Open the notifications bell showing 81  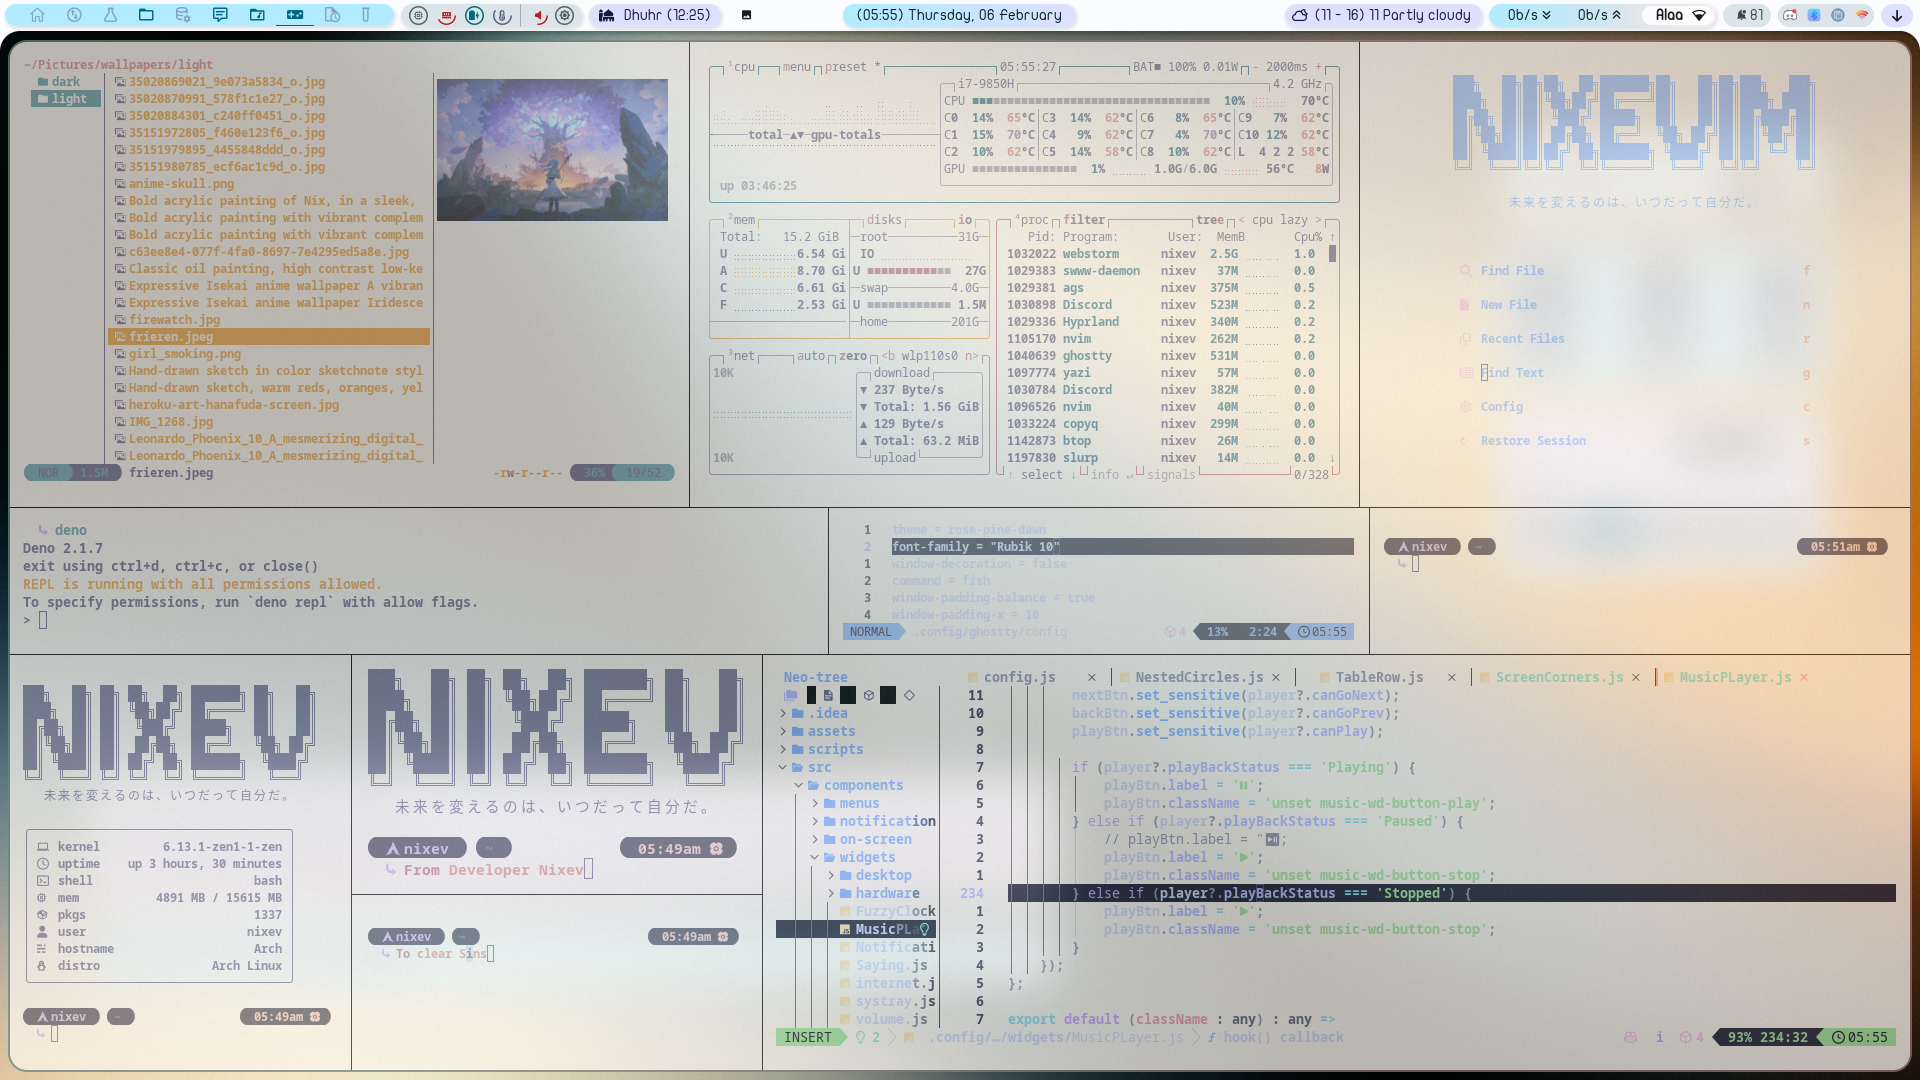coord(1749,15)
